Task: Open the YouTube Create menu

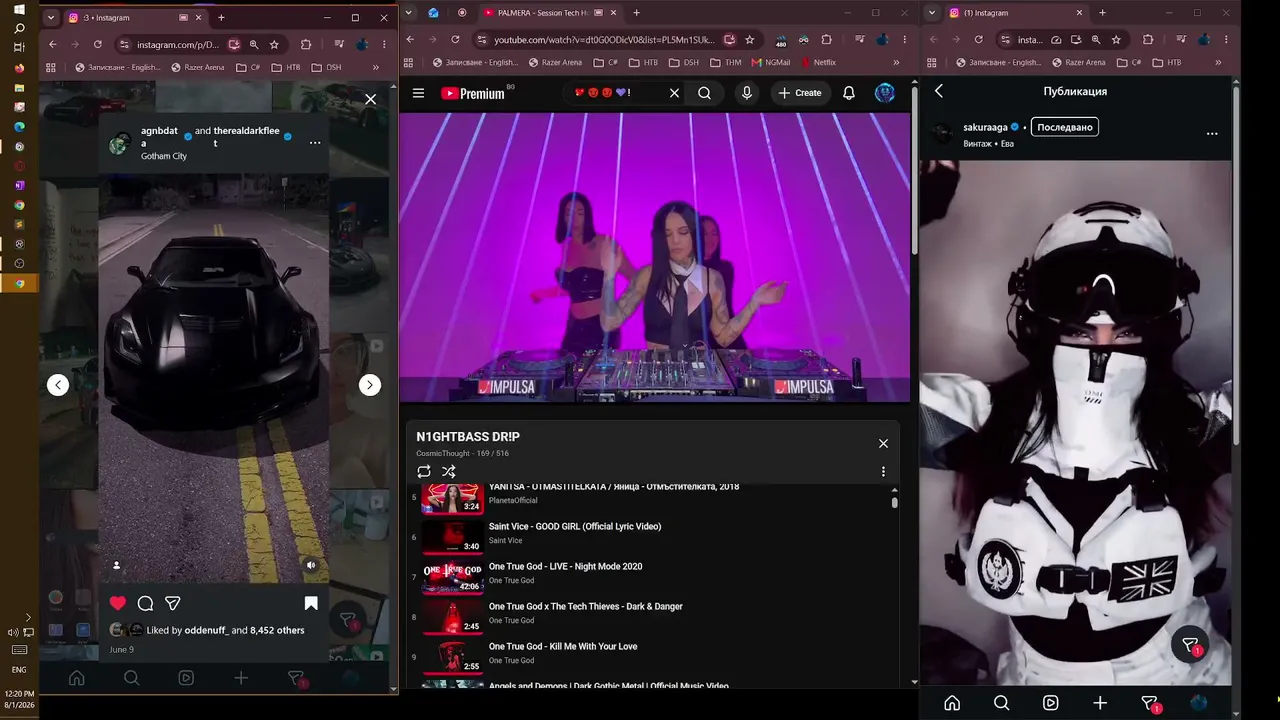Action: click(800, 93)
